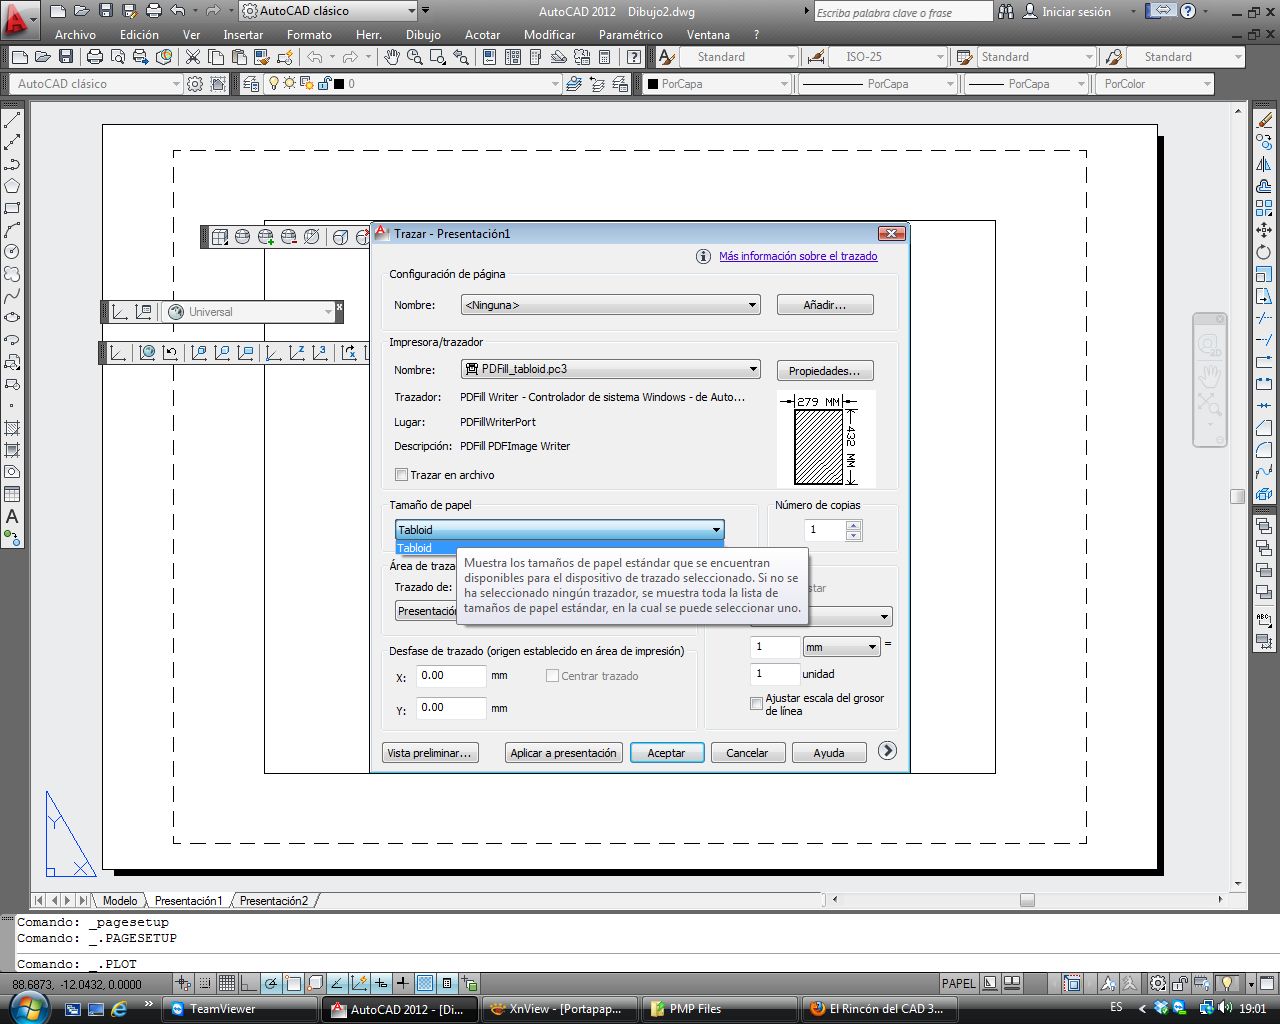Screen dimensions: 1280x1024
Task: Click the binoculars search icon
Action: [x=1006, y=12]
